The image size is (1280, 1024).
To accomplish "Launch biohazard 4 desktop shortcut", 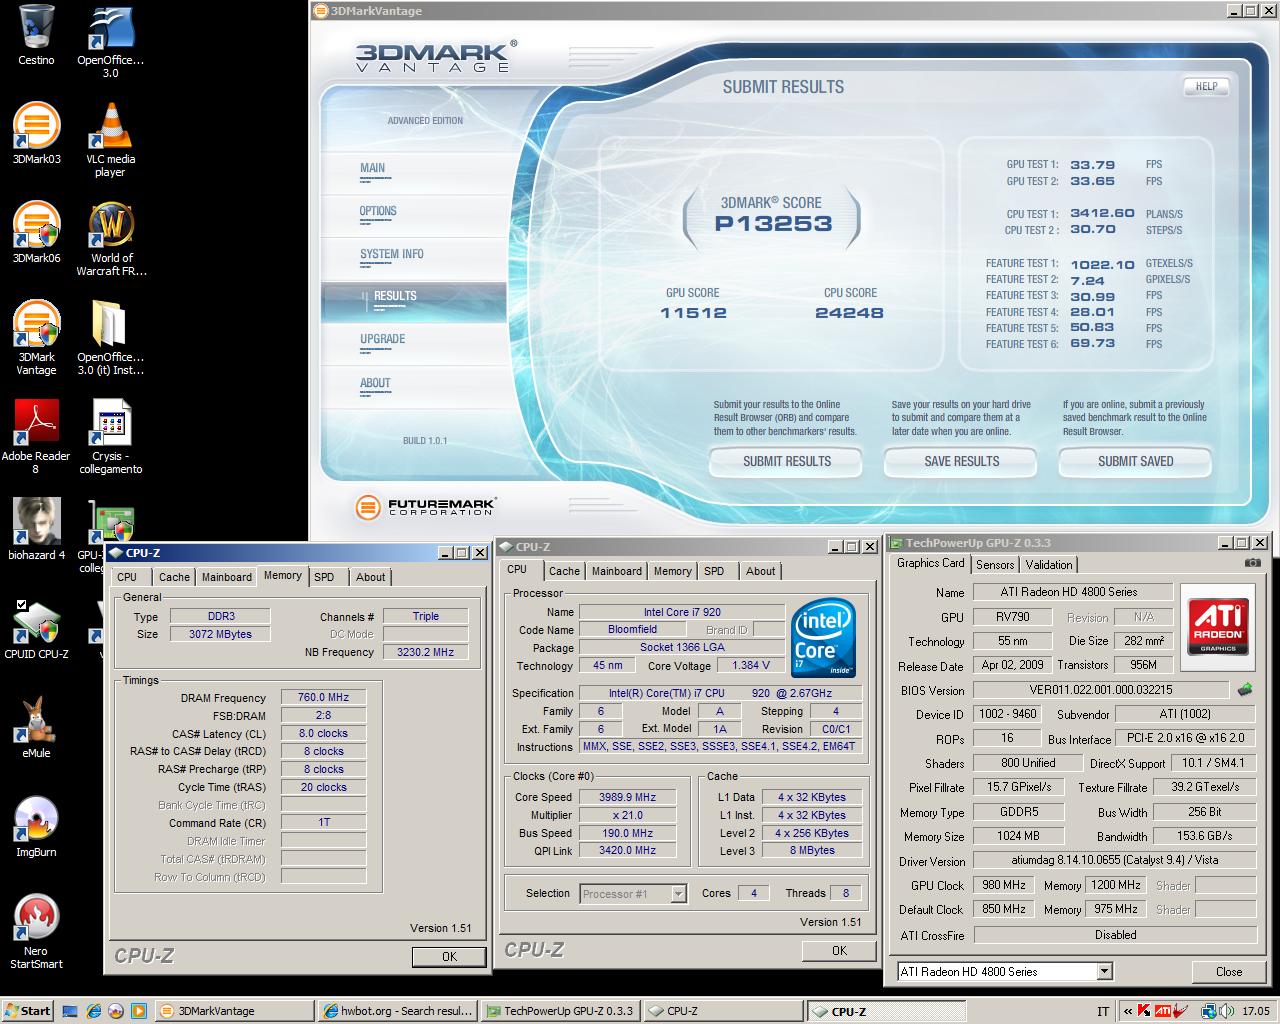I will pyautogui.click(x=36, y=530).
